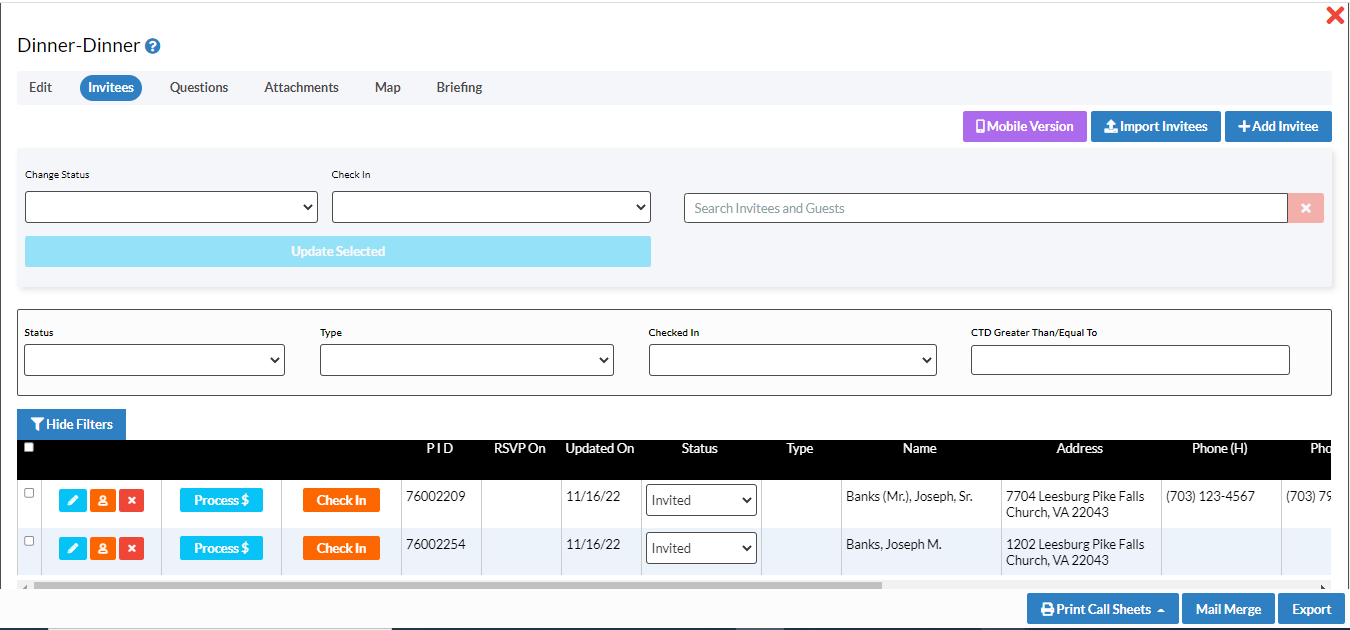Select PID cell 76002254
This screenshot has width=1350, height=630.
pyautogui.click(x=436, y=544)
